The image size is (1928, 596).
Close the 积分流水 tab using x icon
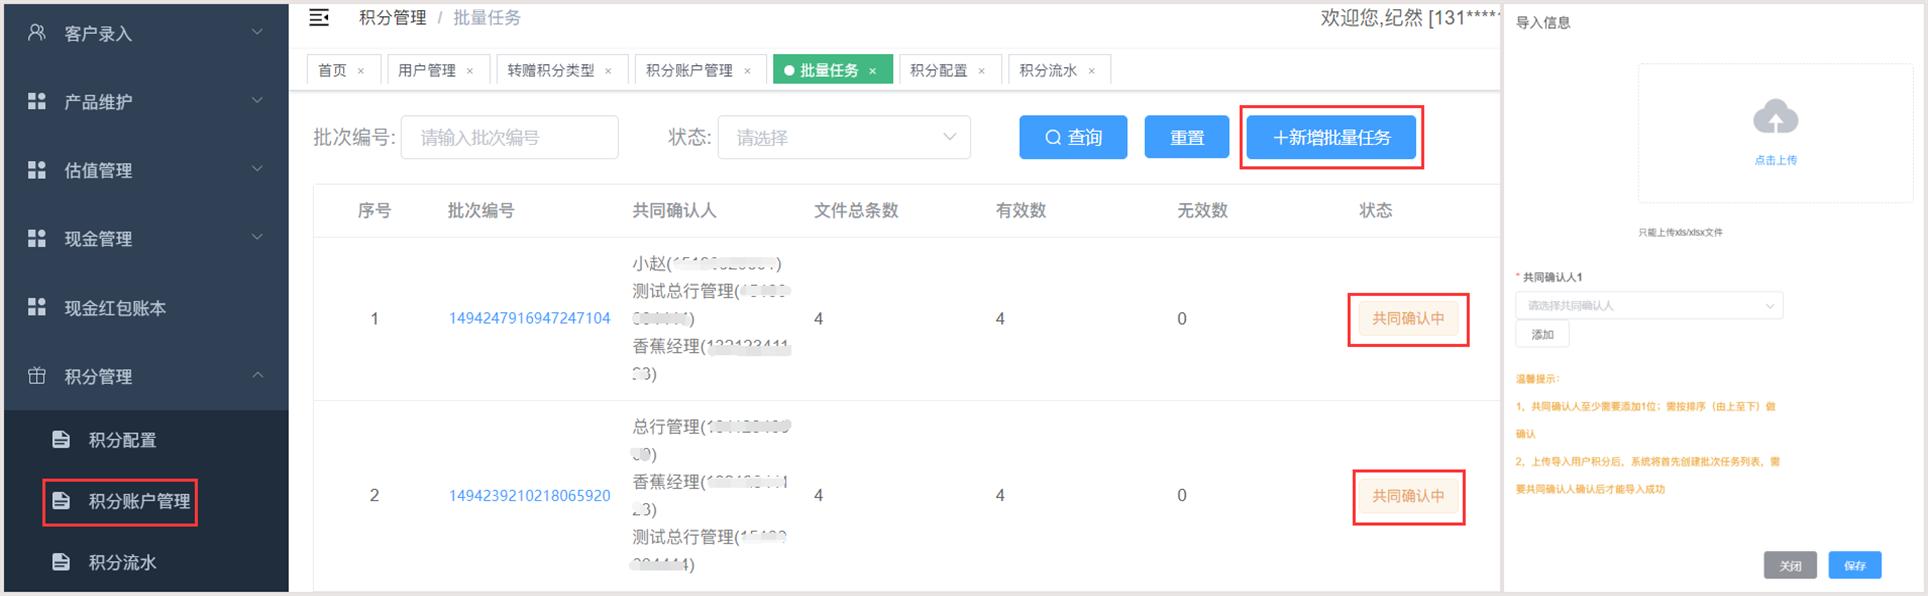[1092, 71]
